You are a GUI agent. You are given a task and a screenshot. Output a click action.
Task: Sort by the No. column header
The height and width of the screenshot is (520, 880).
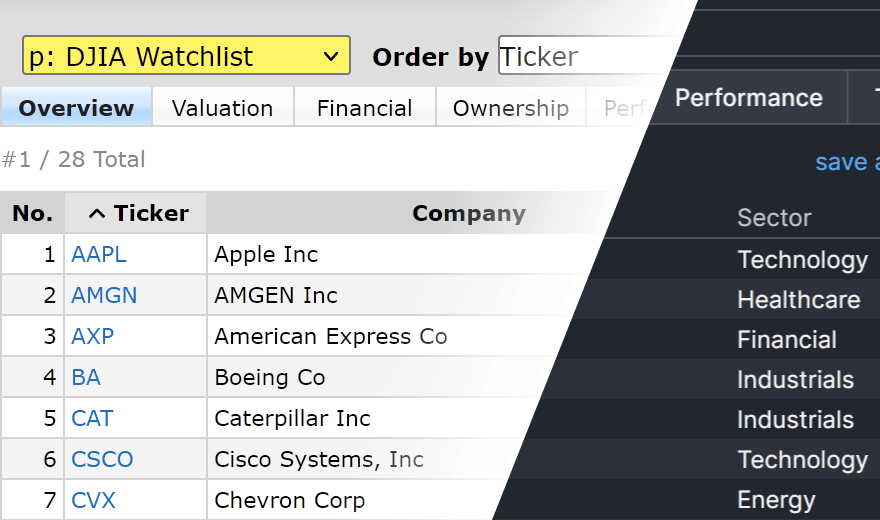point(32,213)
